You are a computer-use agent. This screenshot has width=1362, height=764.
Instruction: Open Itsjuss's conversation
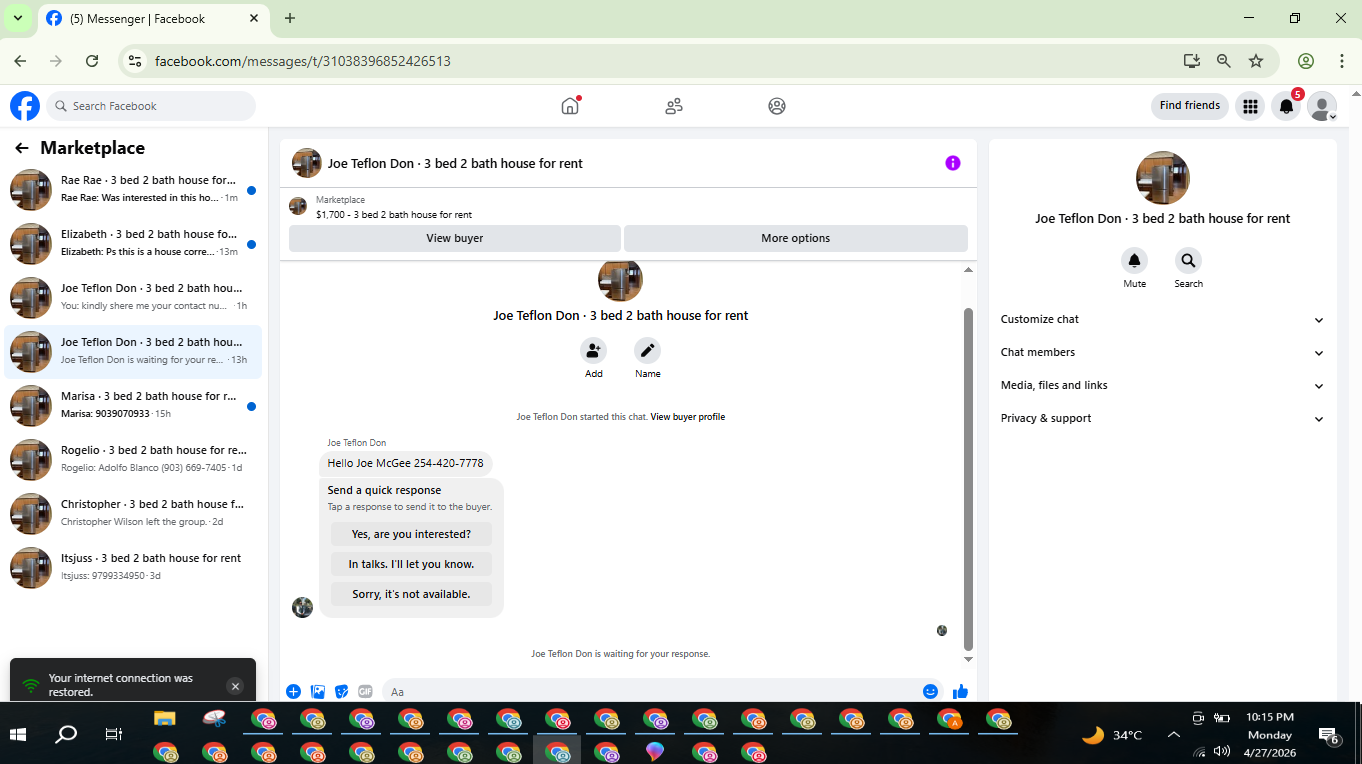pos(133,567)
